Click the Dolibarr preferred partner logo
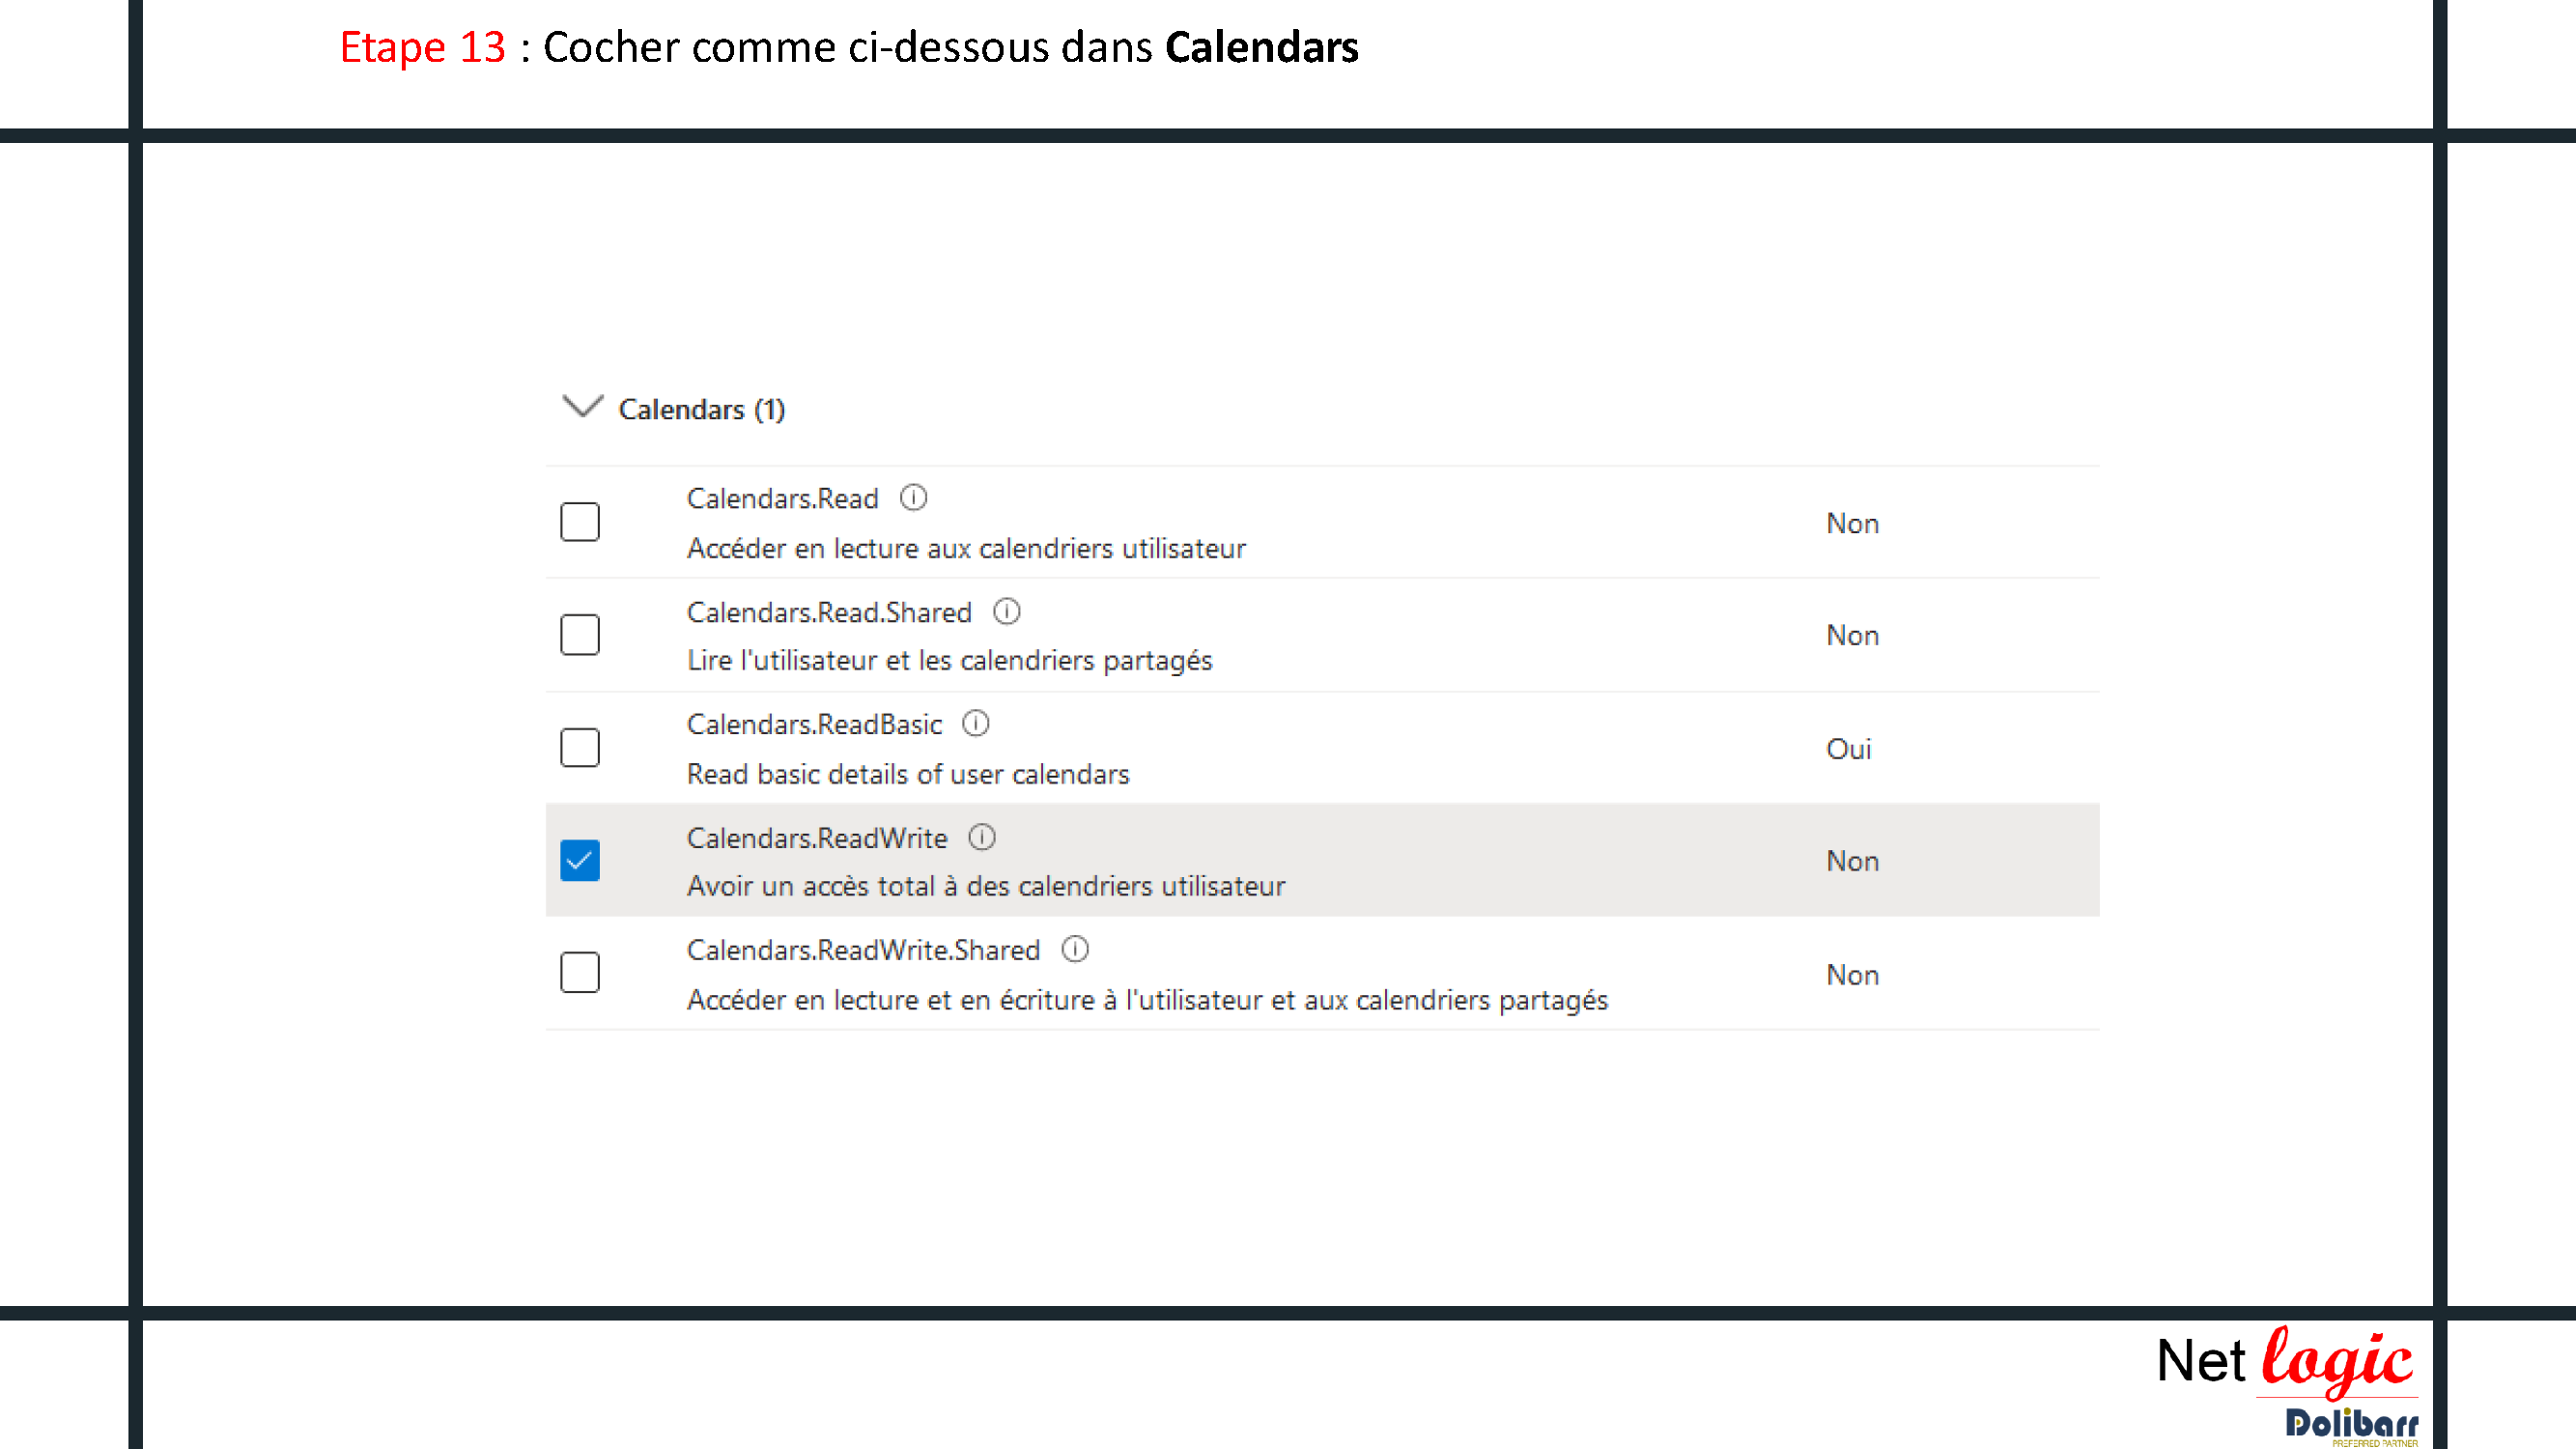 tap(2351, 1426)
